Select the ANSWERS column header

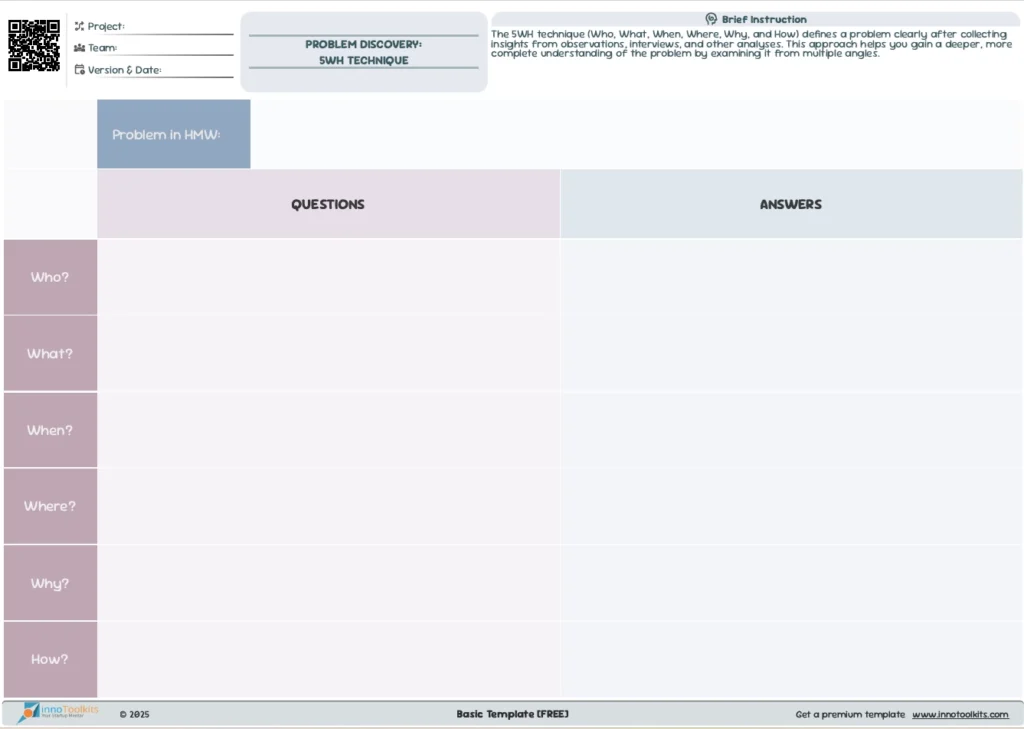tap(790, 204)
